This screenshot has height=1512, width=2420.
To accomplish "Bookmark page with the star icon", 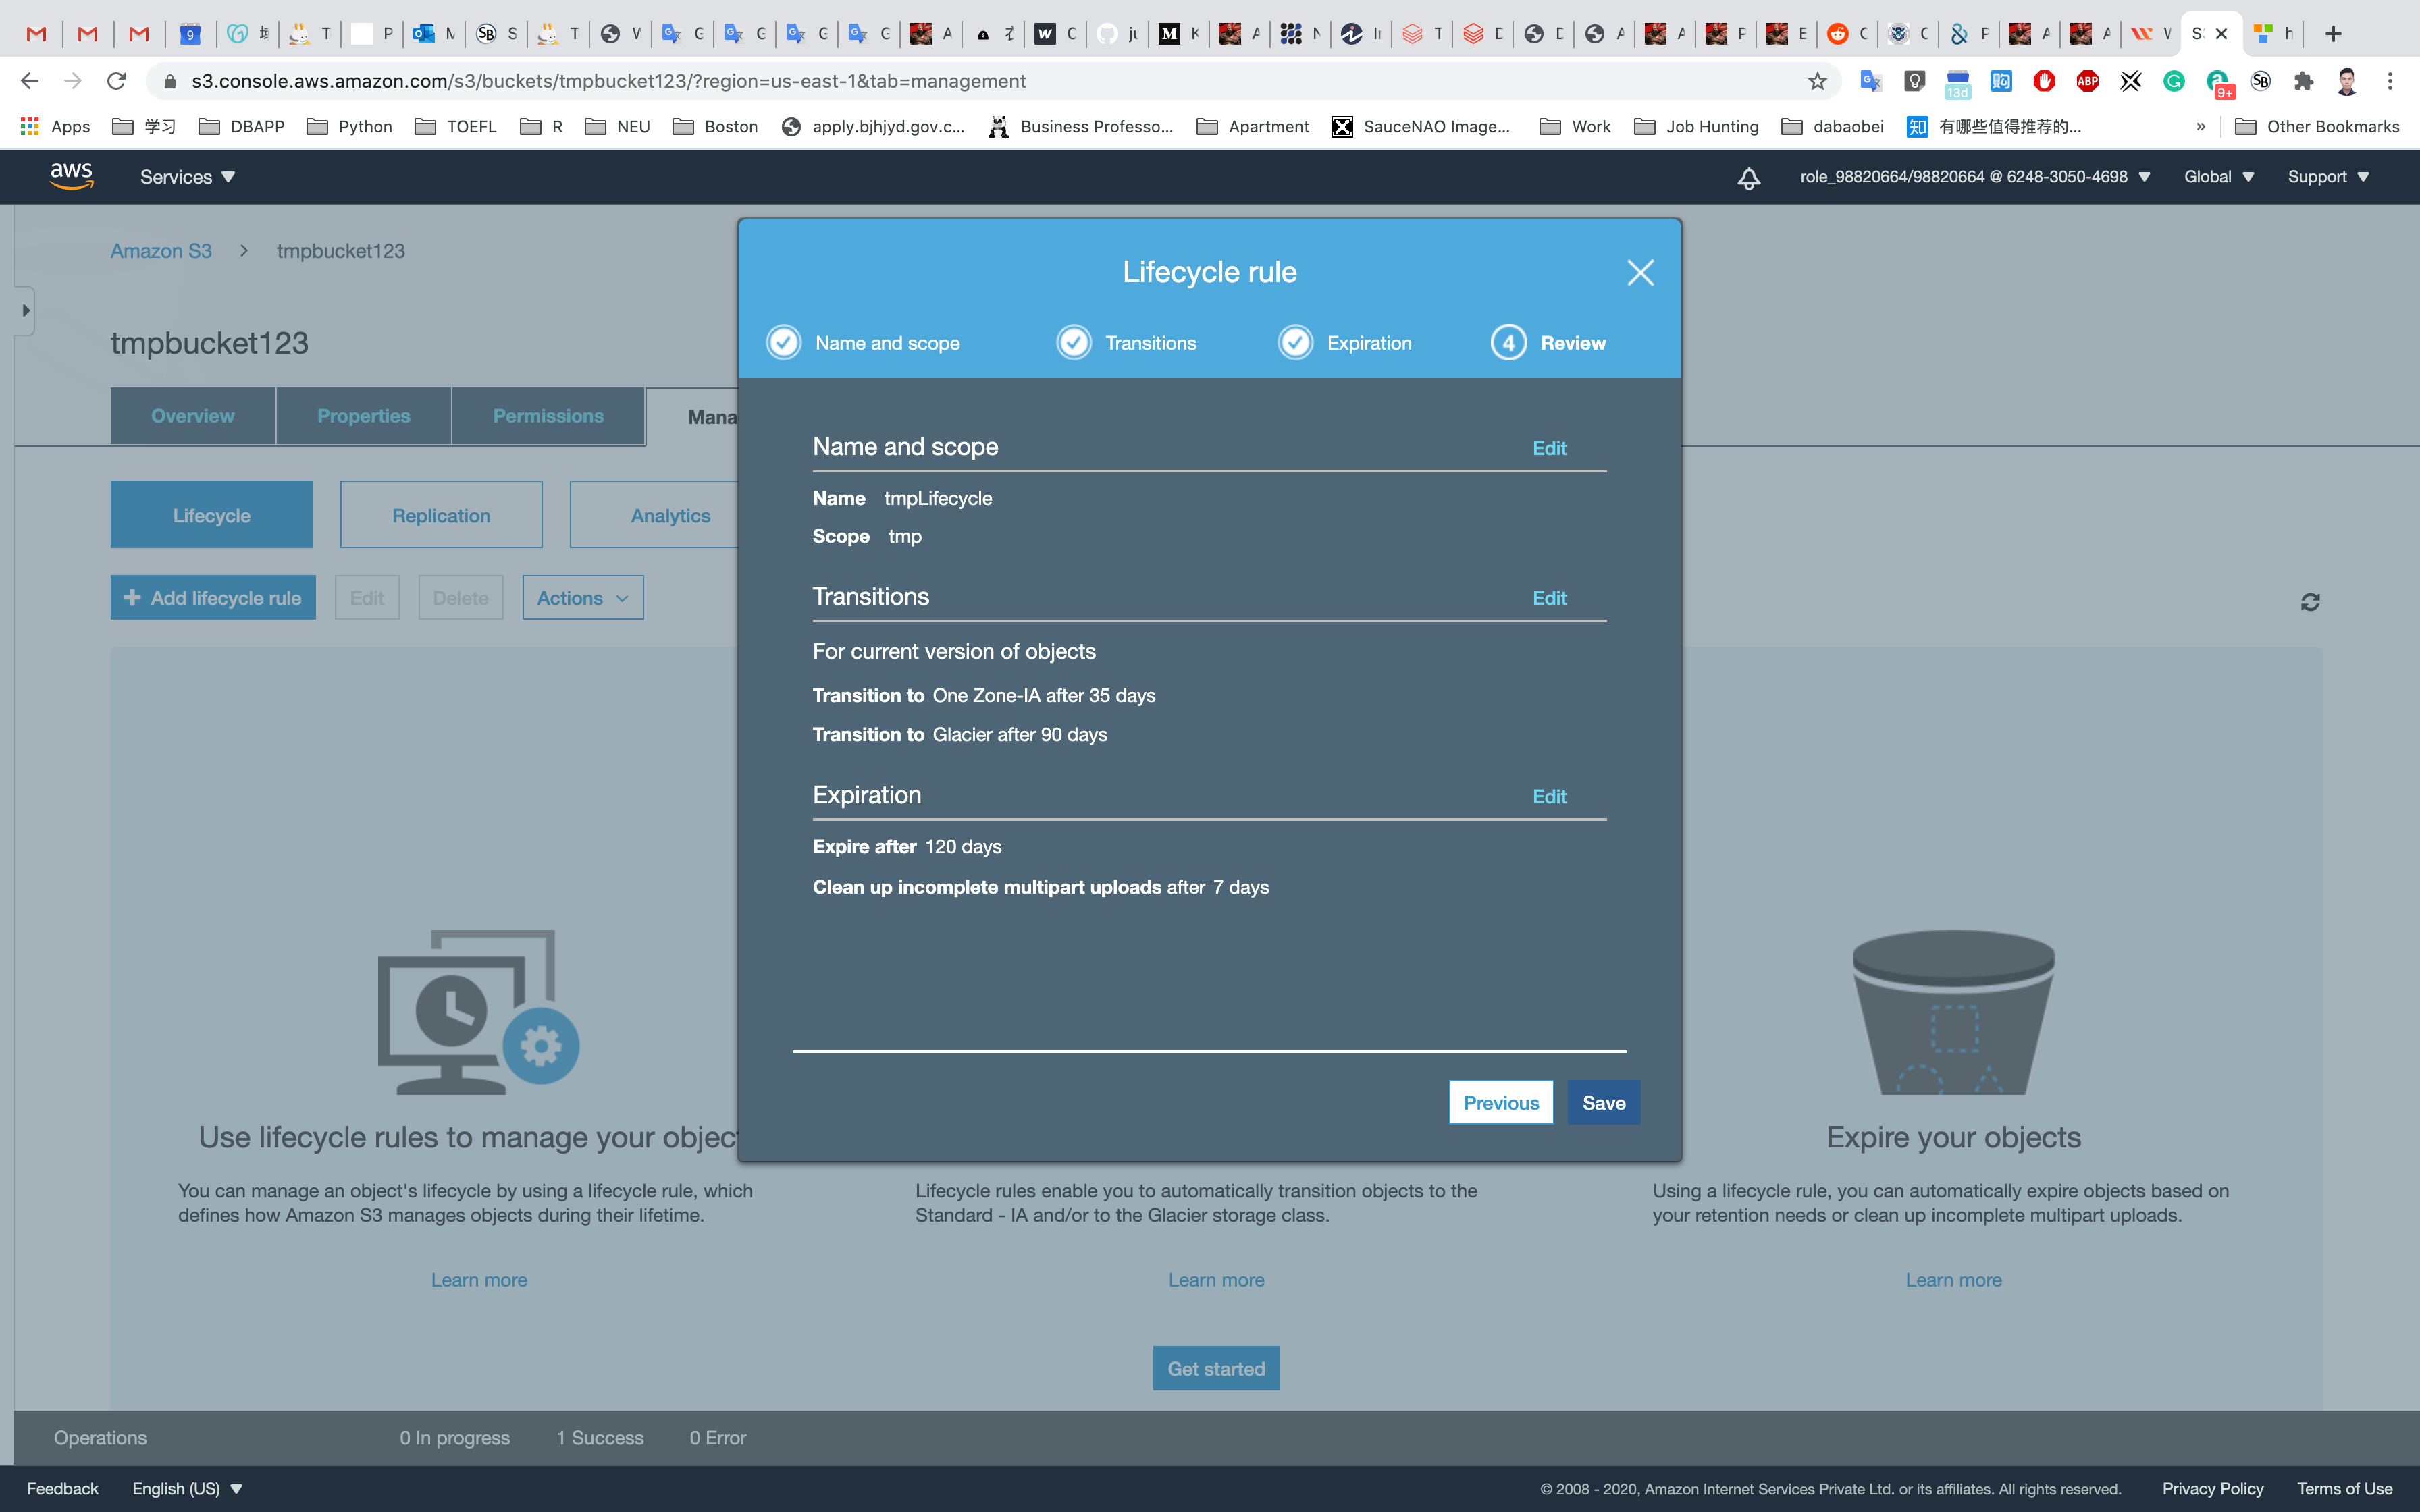I will coord(1817,81).
